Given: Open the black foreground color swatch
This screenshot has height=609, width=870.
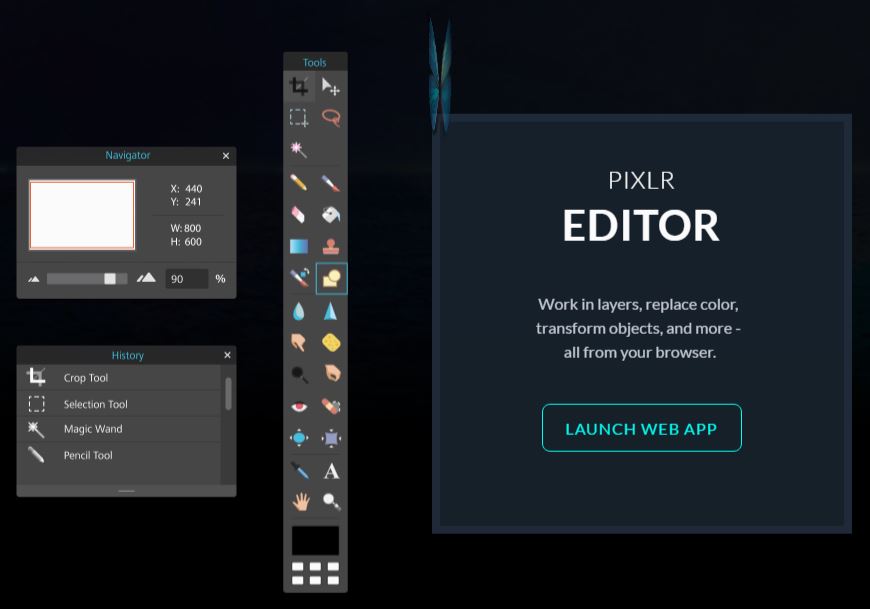Looking at the screenshot, I should pos(315,541).
